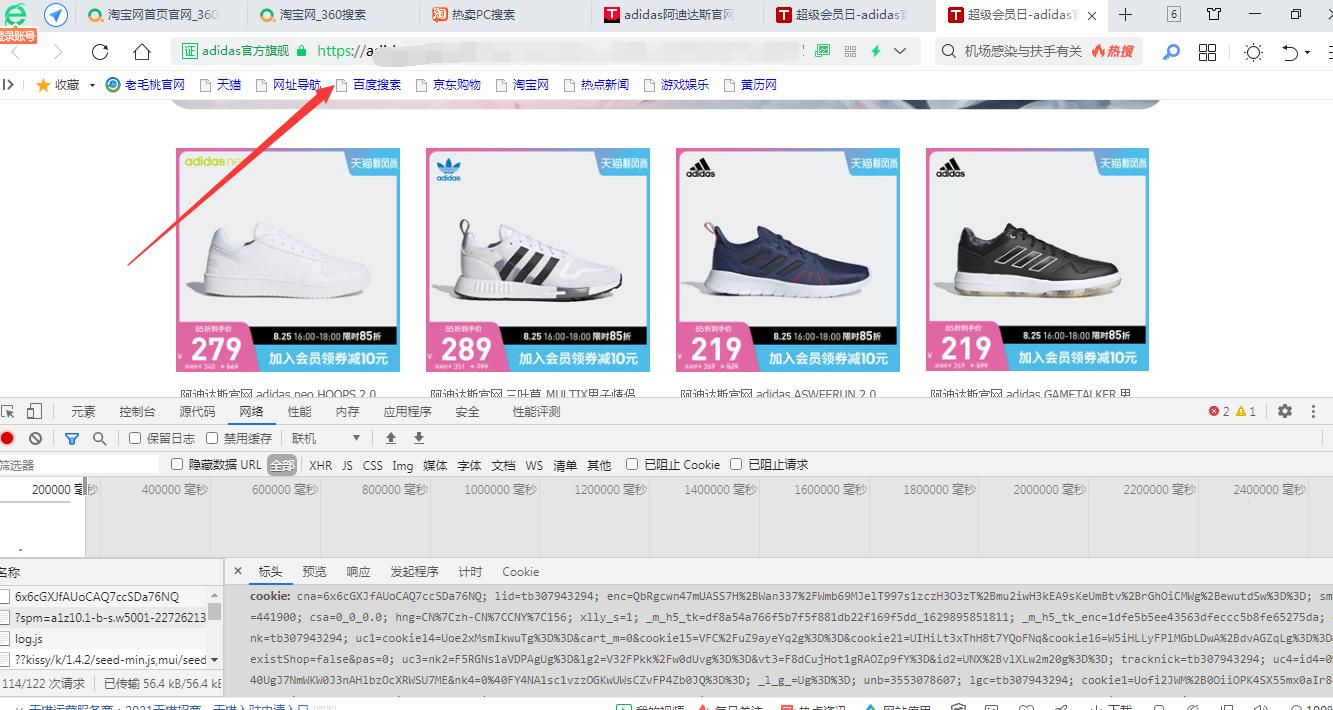The width and height of the screenshot is (1333, 710).
Task: Expand the chevron beside the lightning icon
Action: (x=899, y=51)
